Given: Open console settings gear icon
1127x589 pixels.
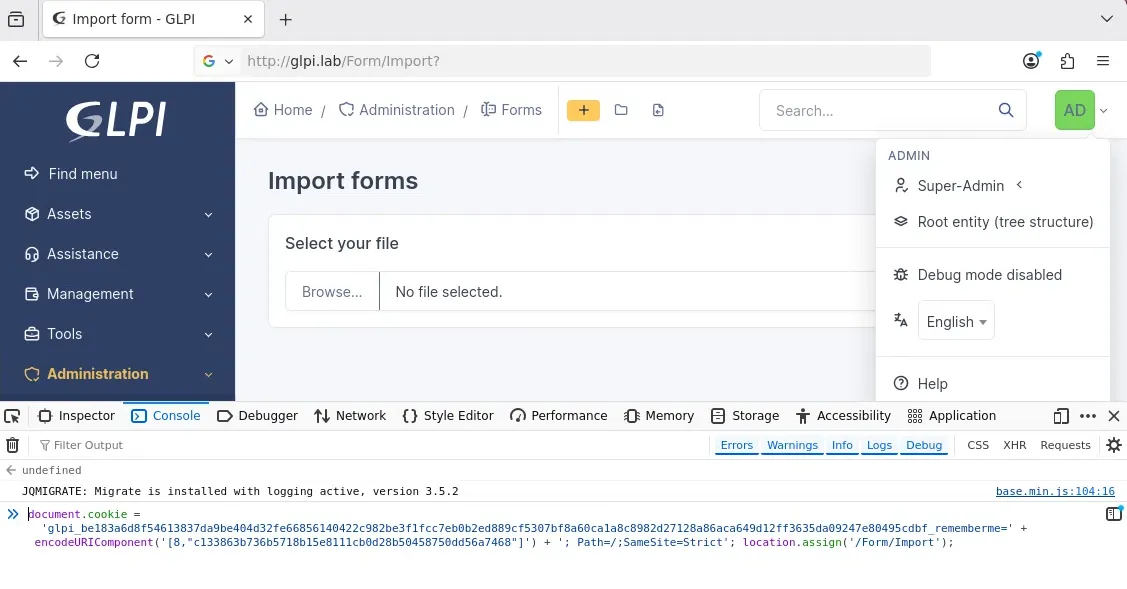Looking at the screenshot, I should (x=1113, y=445).
